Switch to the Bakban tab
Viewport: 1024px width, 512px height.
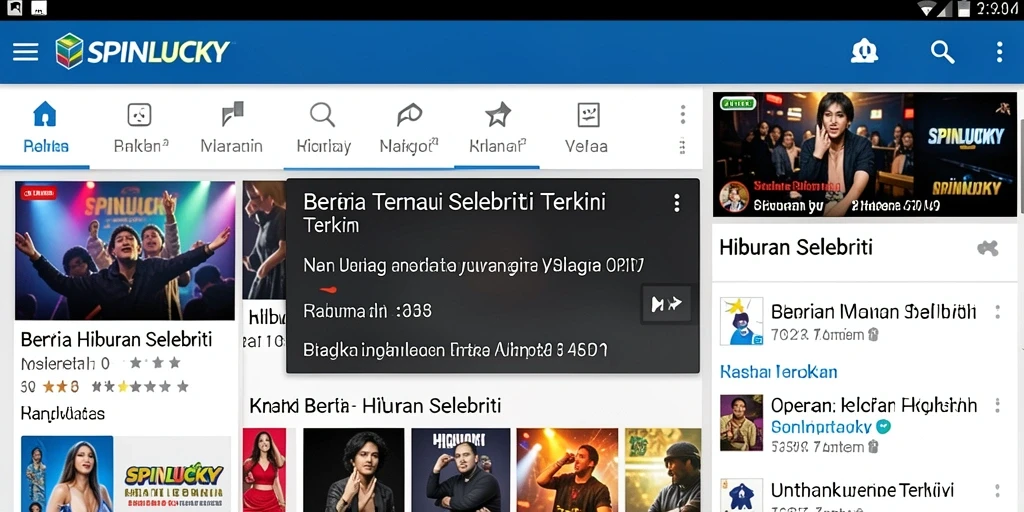(x=141, y=128)
